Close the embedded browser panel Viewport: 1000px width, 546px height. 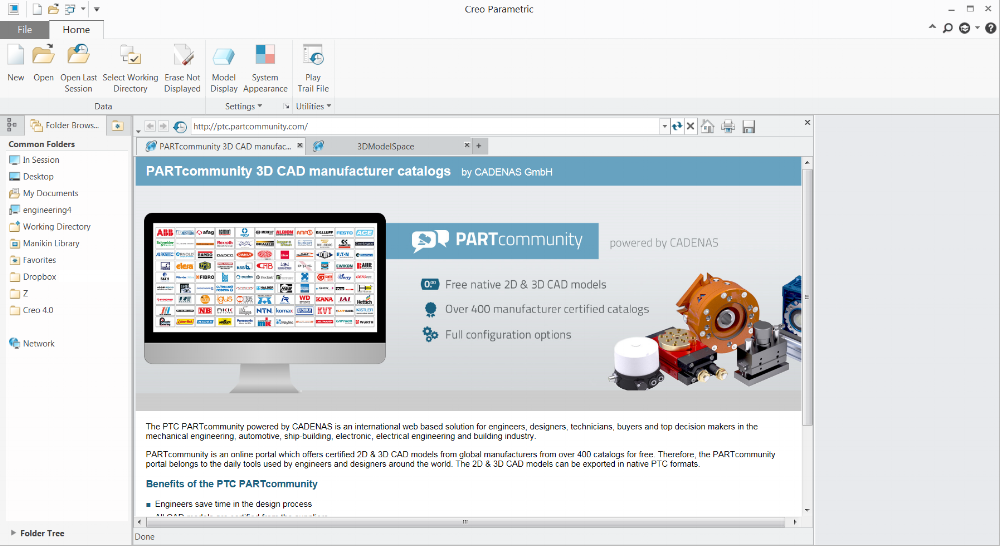807,122
